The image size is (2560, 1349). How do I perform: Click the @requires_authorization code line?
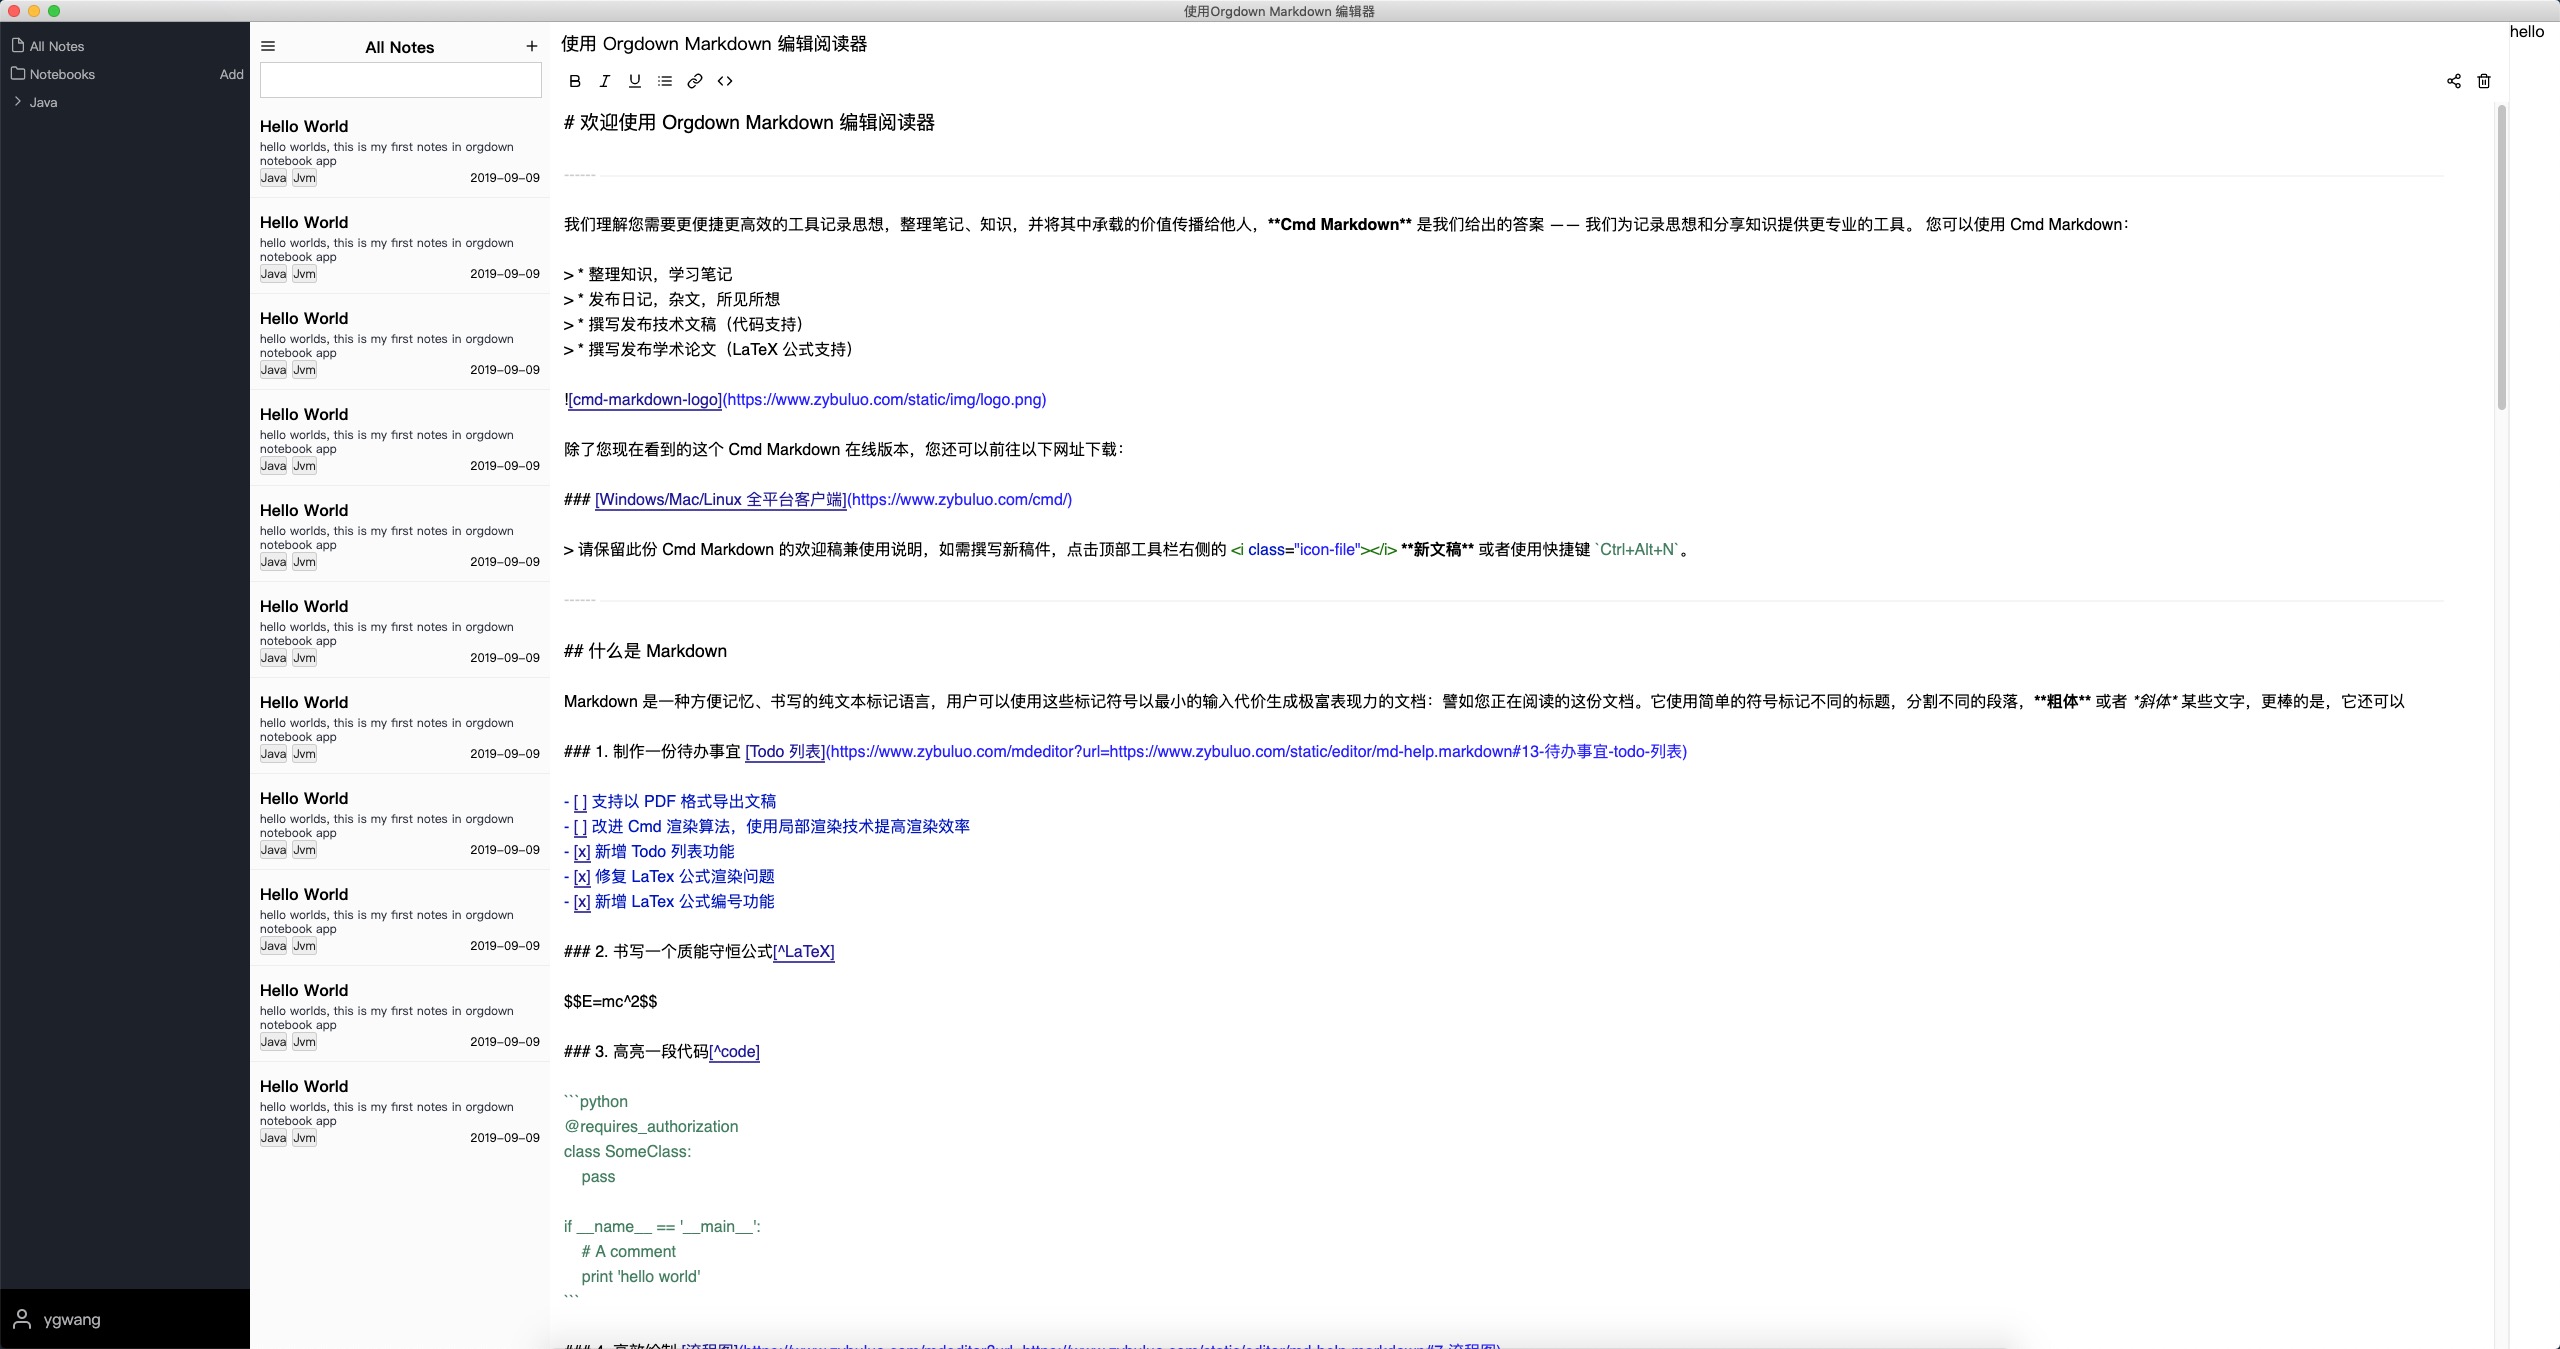pos(651,1126)
